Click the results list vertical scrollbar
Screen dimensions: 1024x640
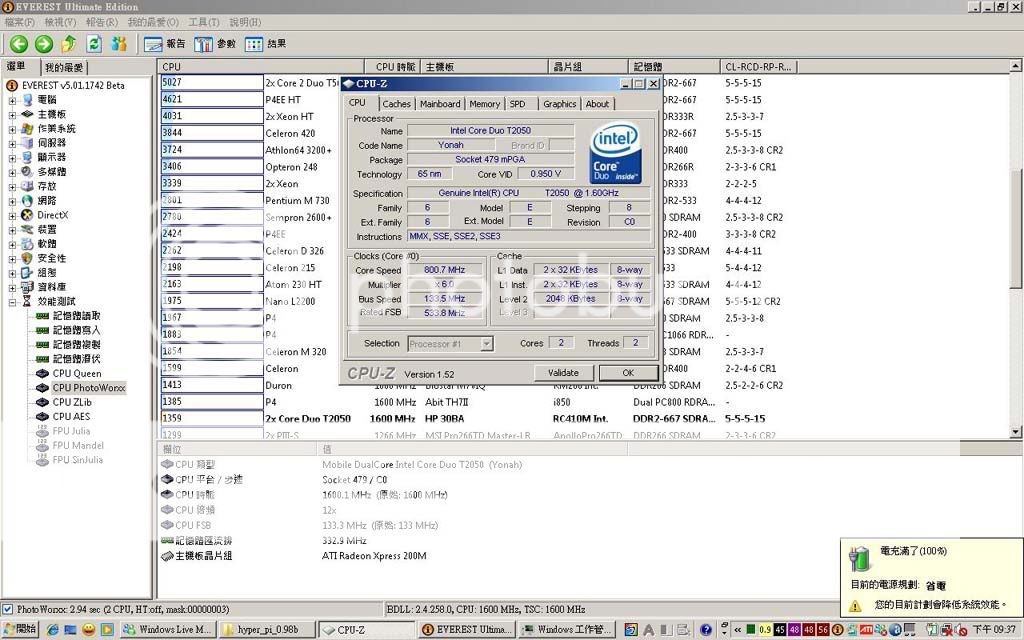pos(1016,248)
